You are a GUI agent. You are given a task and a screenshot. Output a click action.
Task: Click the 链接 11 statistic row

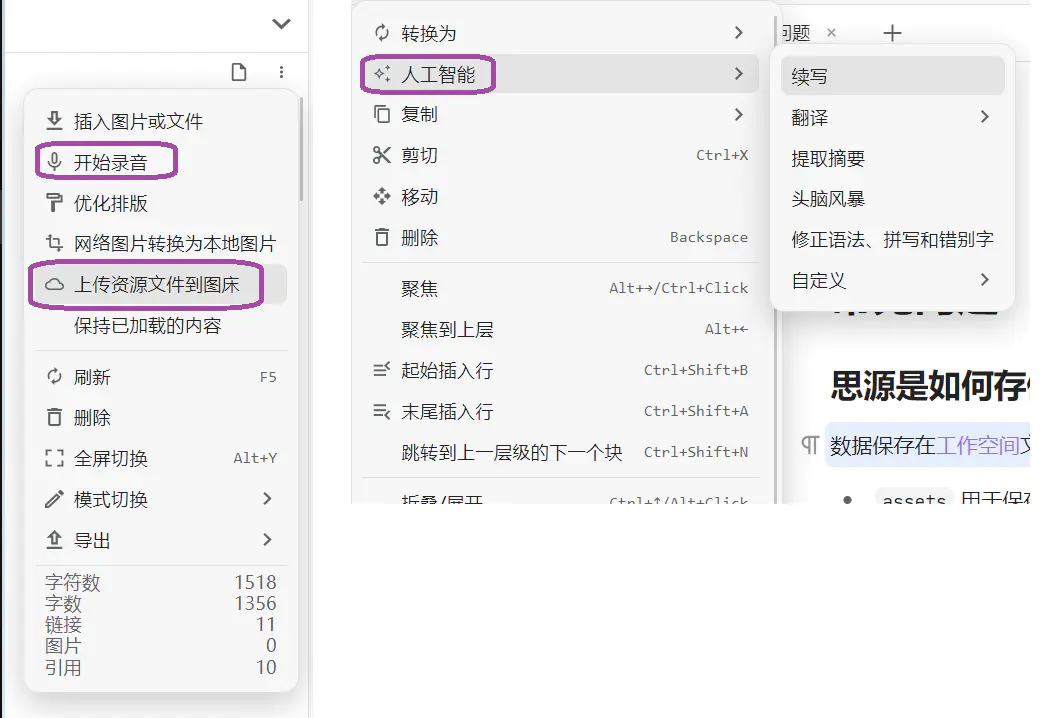(x=161, y=625)
